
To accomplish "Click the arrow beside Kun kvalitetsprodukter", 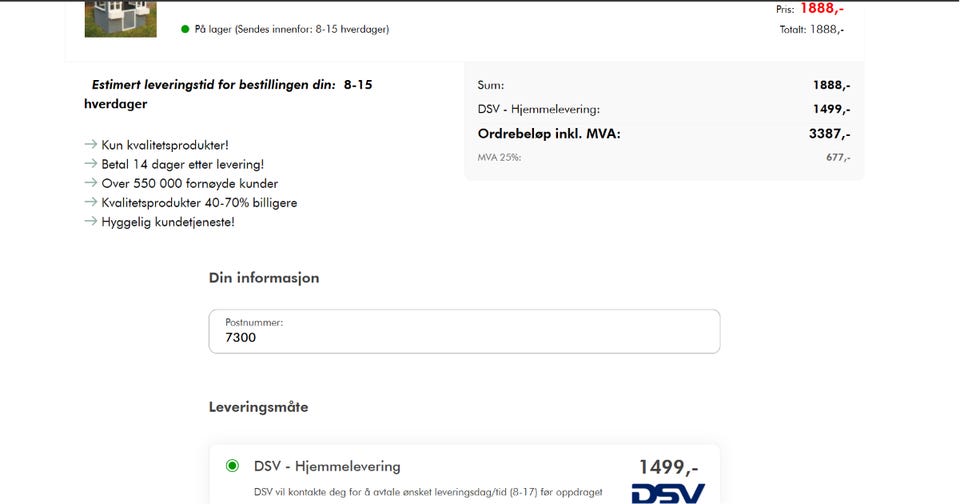I will pyautogui.click(x=91, y=145).
